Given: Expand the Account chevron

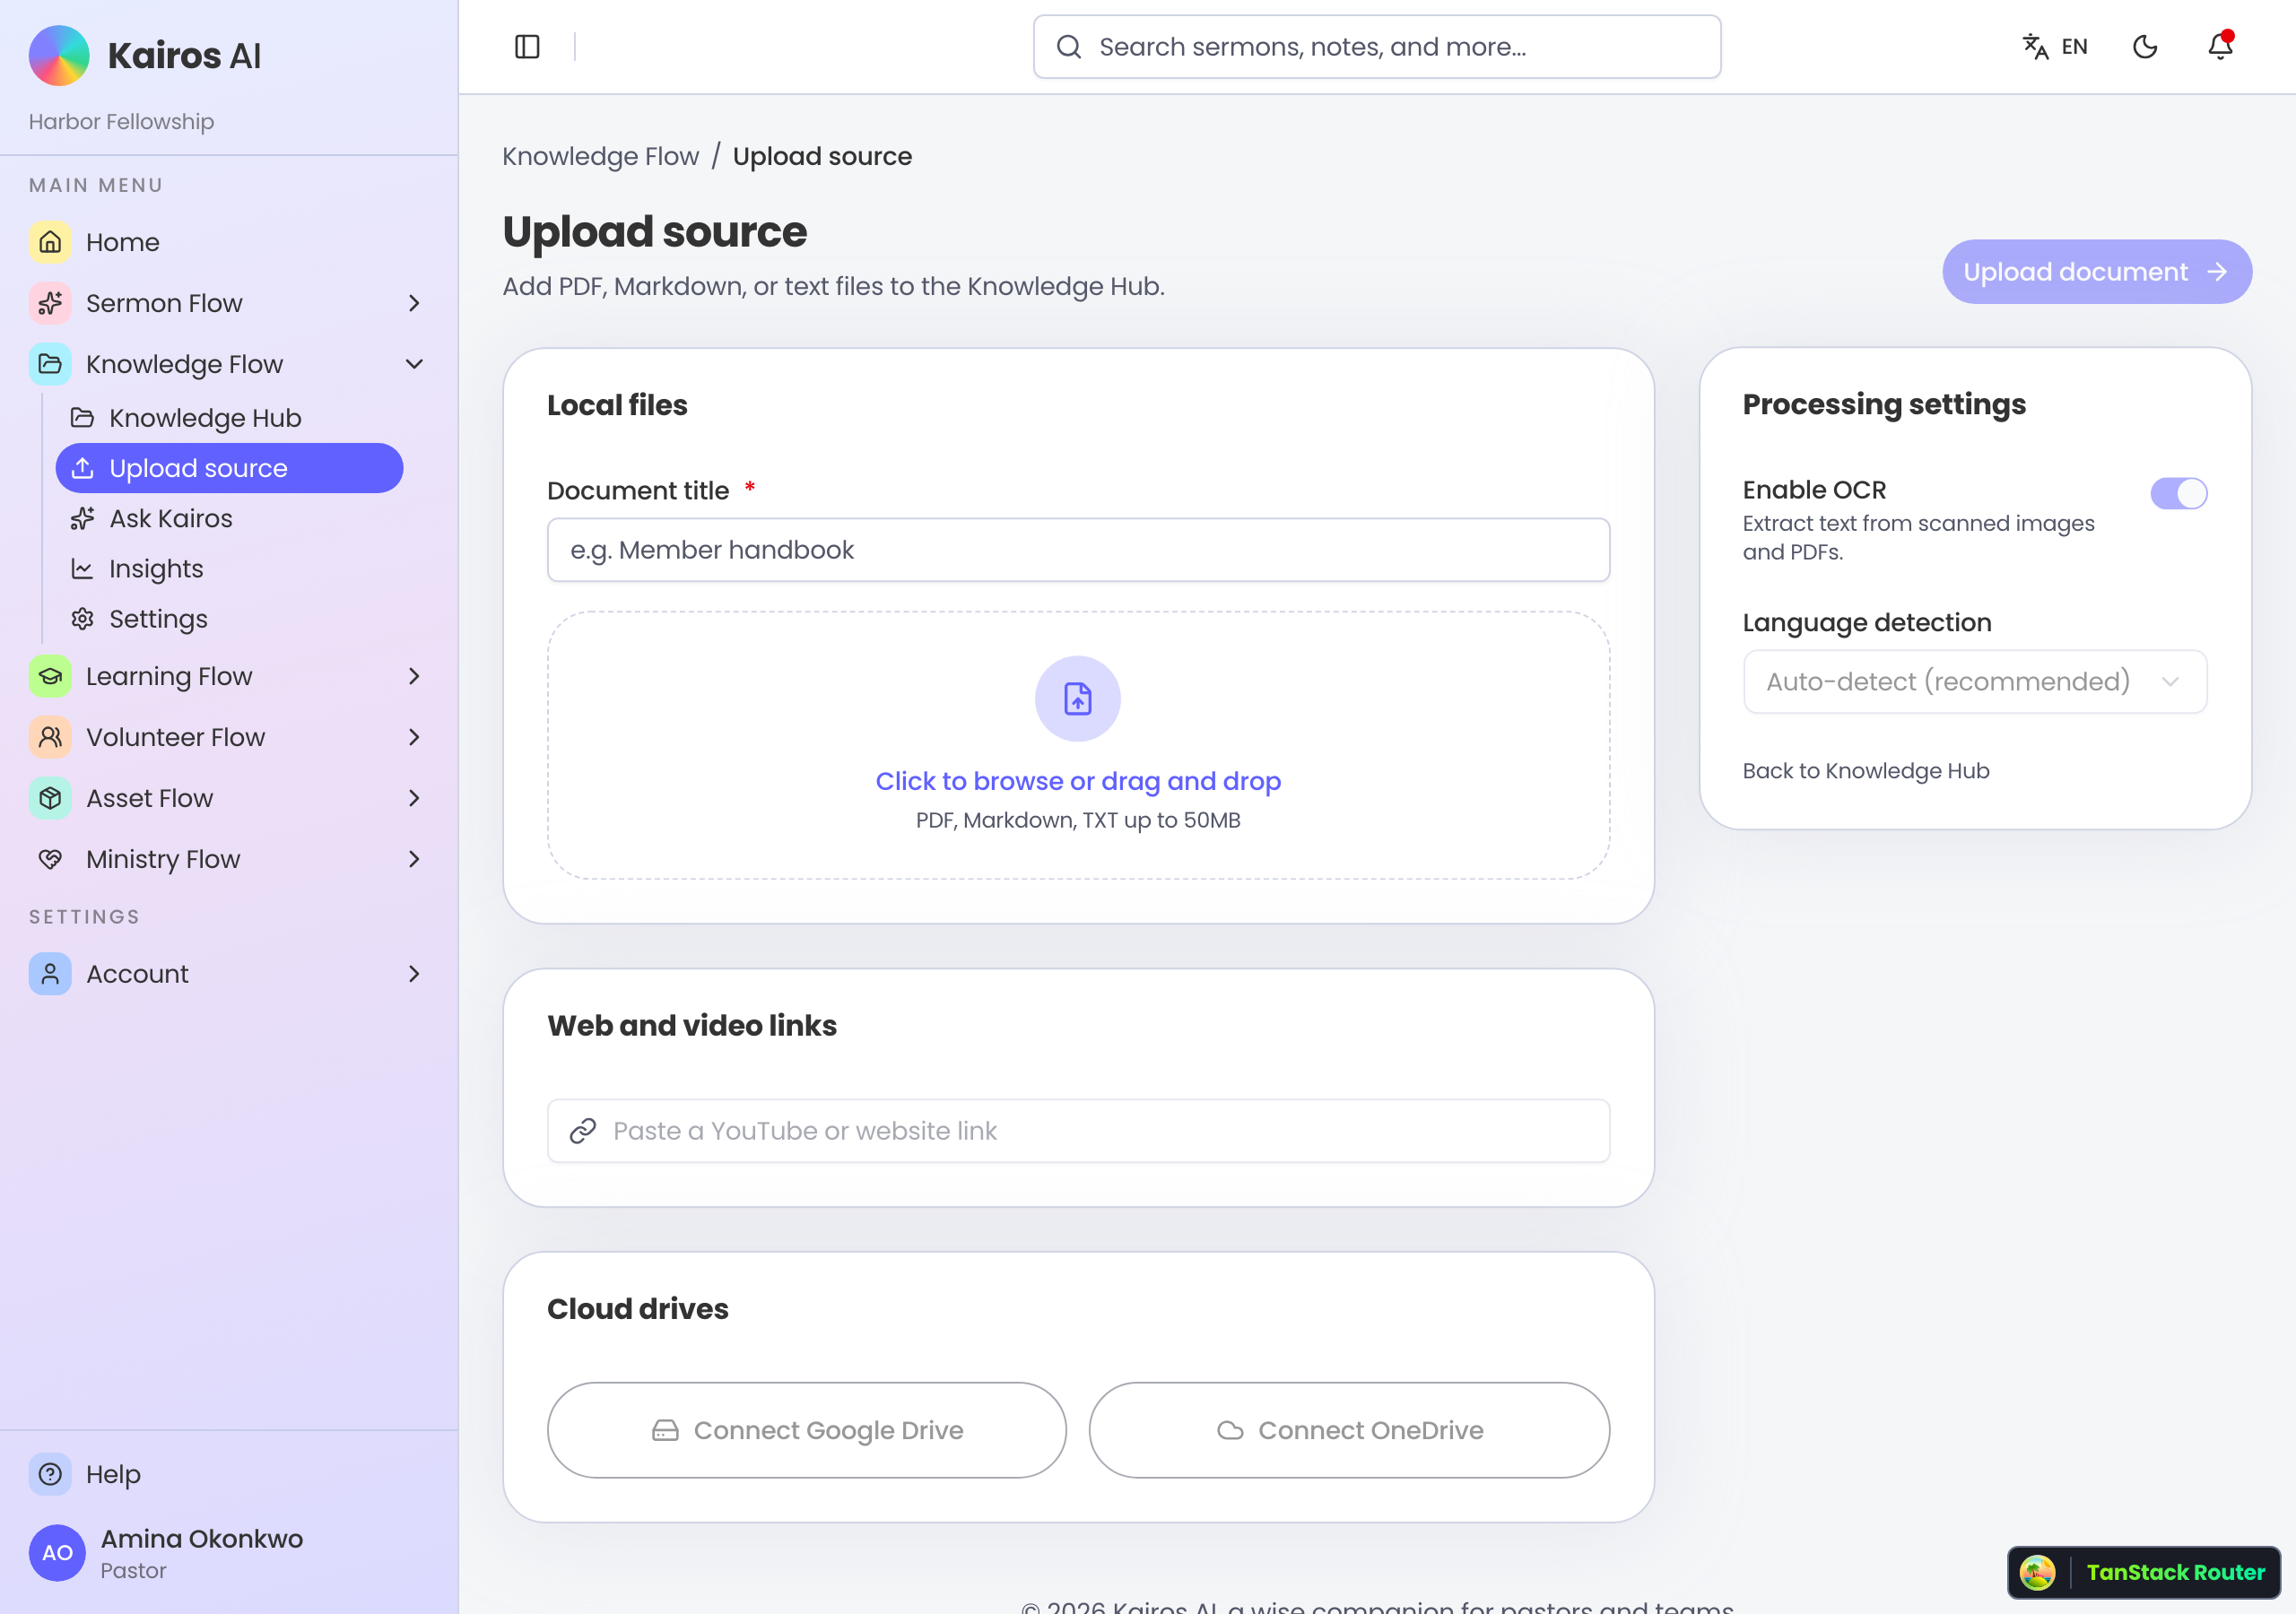Looking at the screenshot, I should [x=414, y=974].
